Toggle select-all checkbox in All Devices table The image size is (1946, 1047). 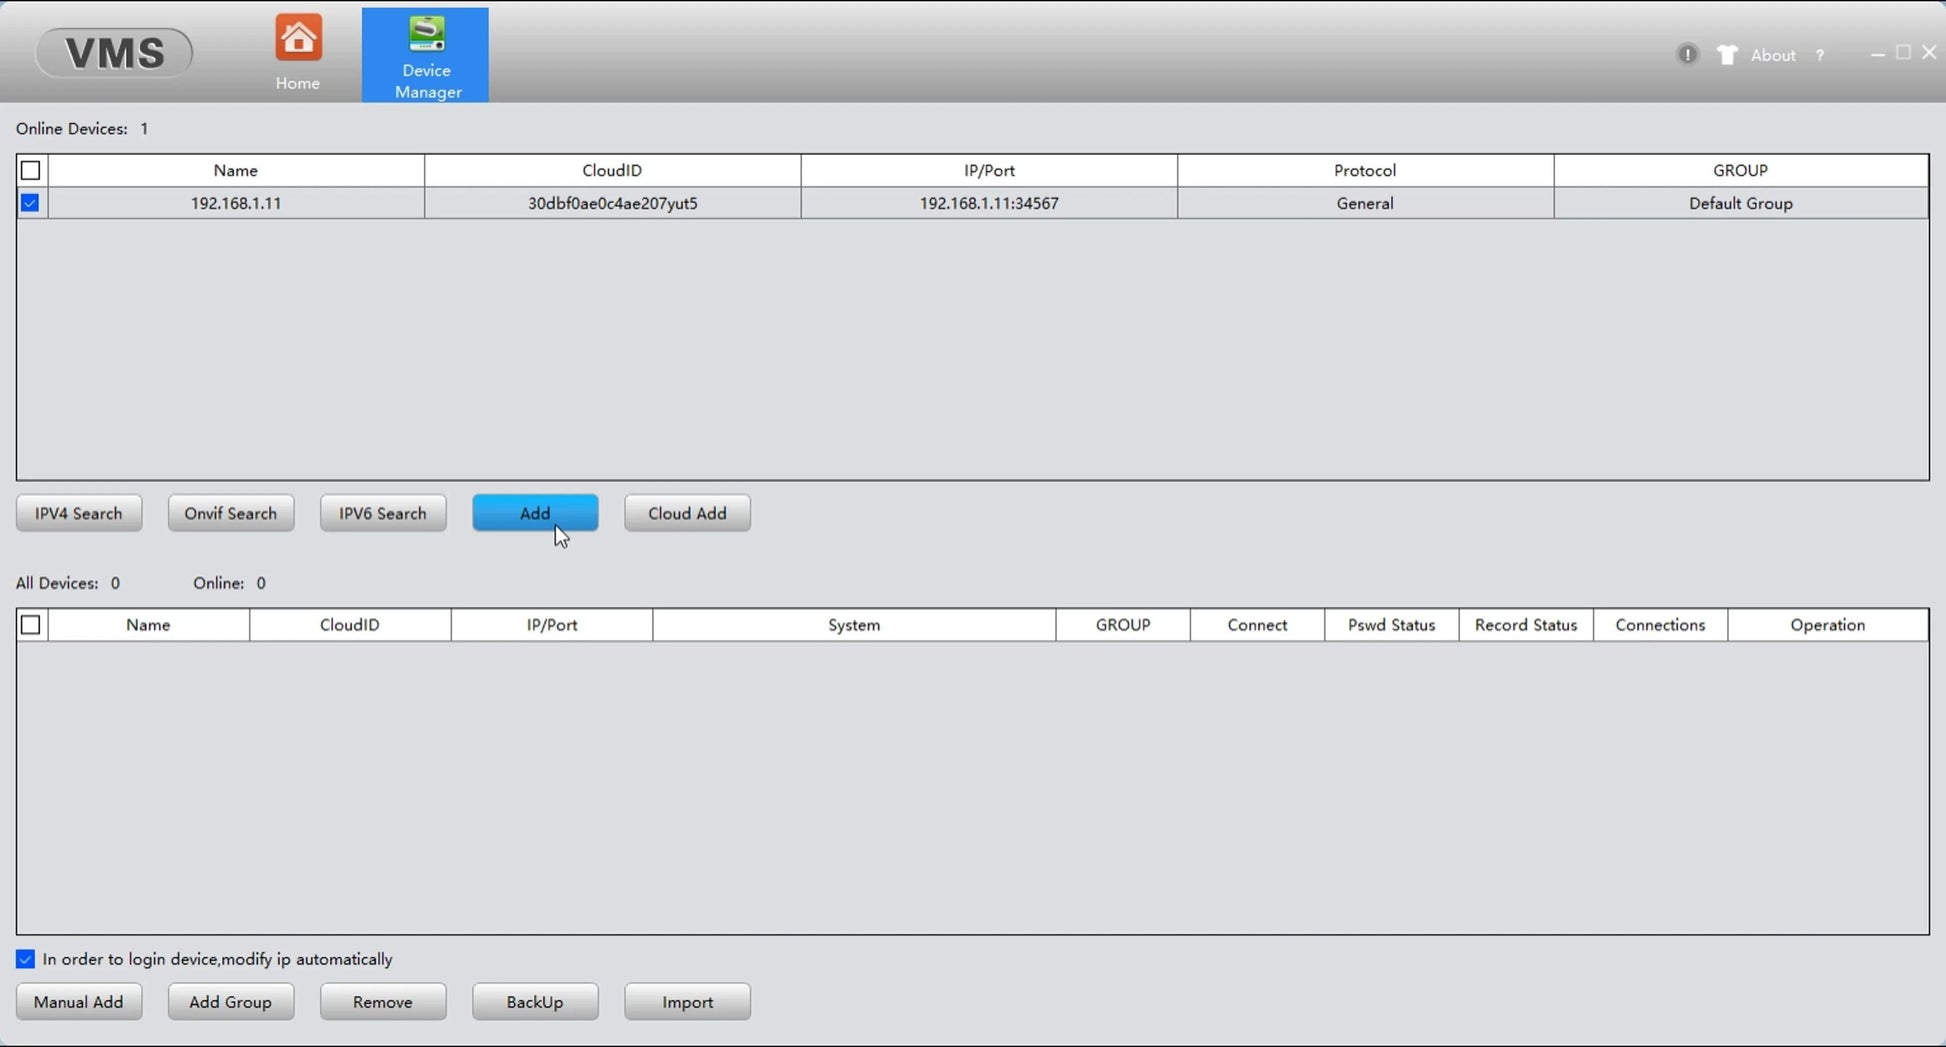(31, 625)
